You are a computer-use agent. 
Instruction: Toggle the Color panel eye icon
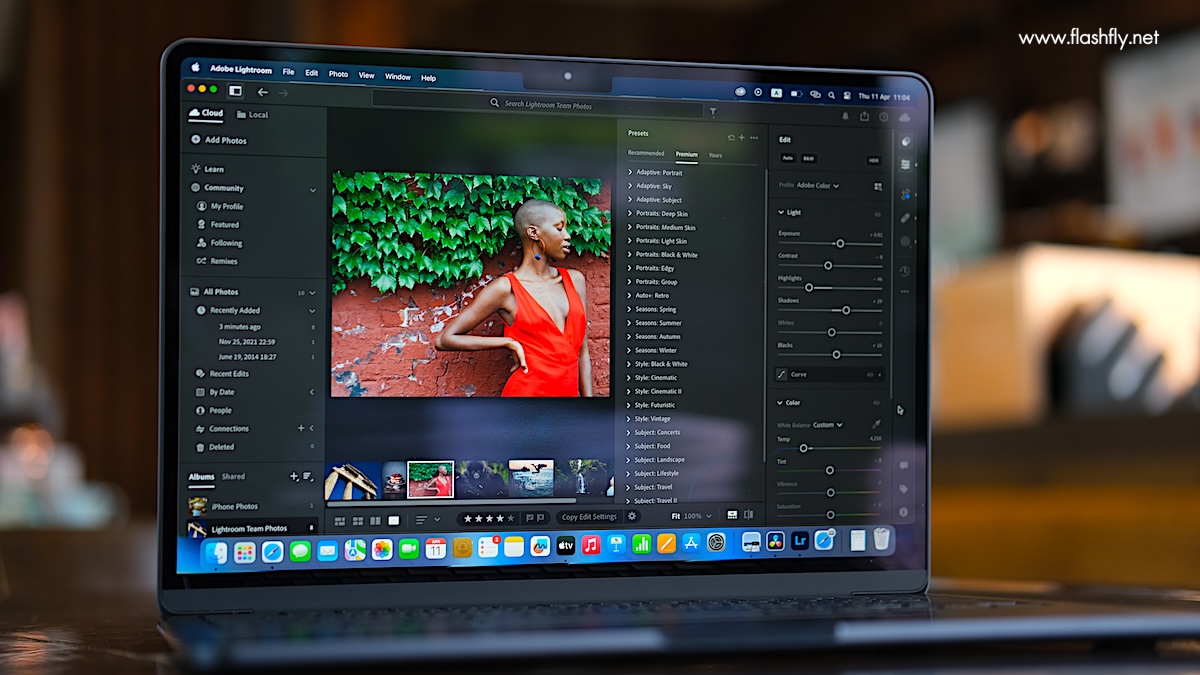coord(878,403)
